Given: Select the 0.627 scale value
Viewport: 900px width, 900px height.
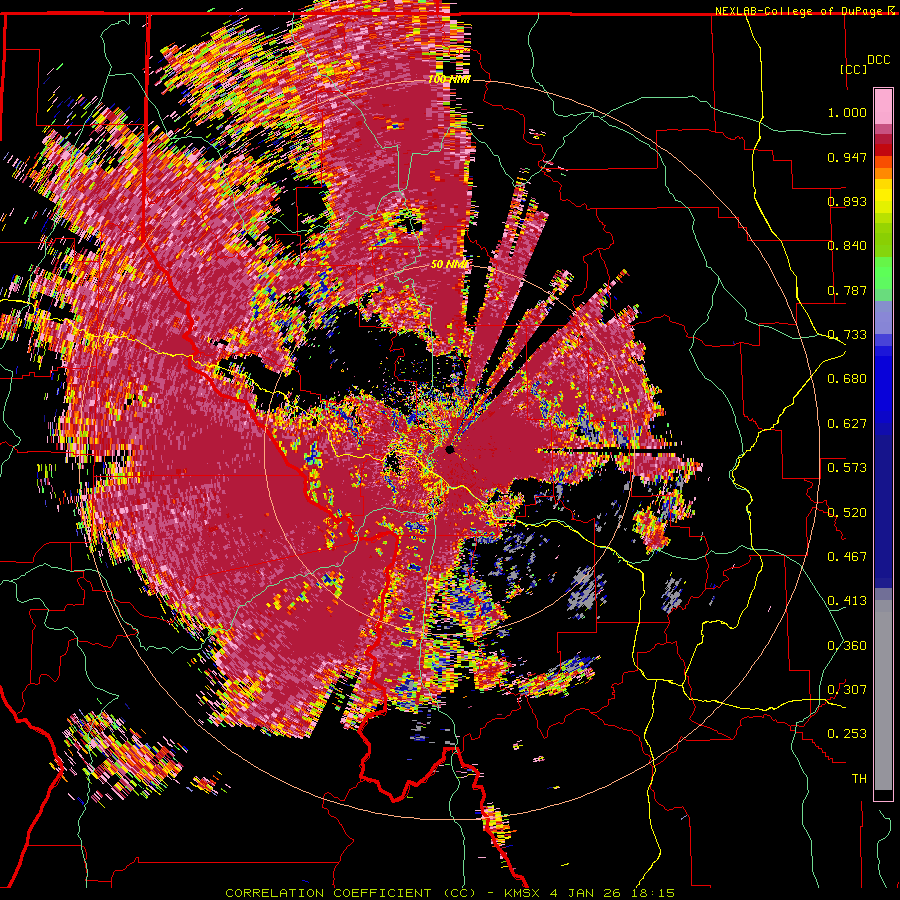Looking at the screenshot, I should click(x=847, y=424).
